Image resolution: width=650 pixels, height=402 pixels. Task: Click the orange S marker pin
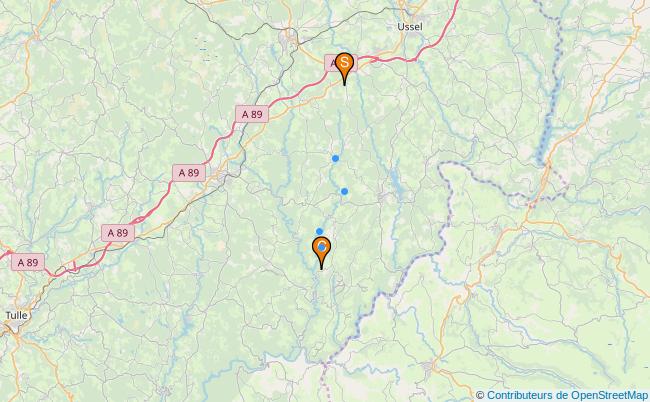[344, 66]
